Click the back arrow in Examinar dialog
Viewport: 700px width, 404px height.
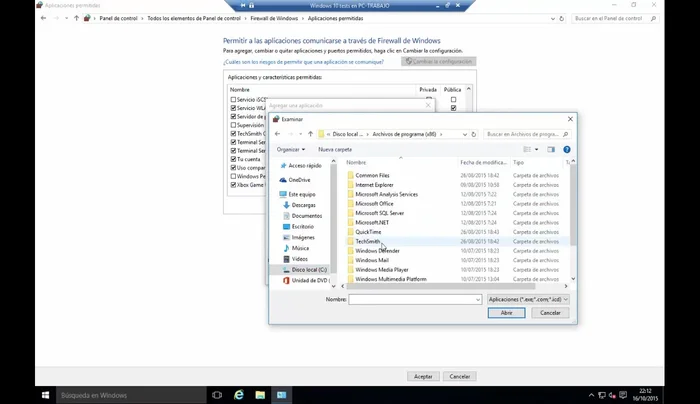[x=277, y=133]
